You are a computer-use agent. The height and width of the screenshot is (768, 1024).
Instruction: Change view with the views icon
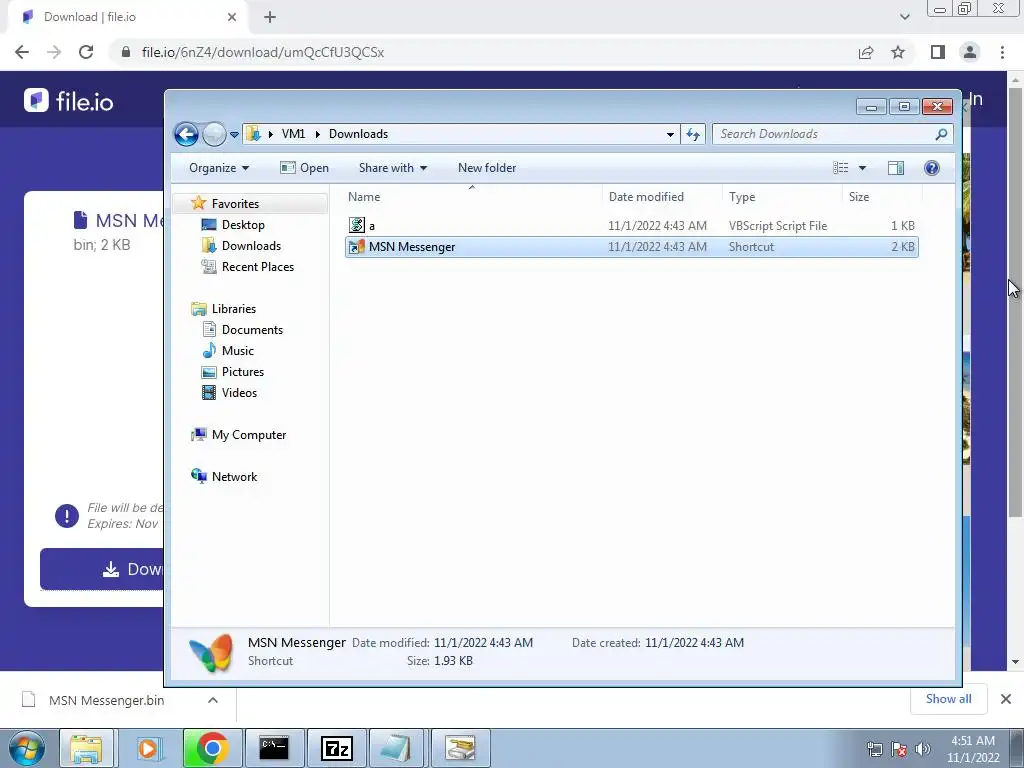coord(840,168)
